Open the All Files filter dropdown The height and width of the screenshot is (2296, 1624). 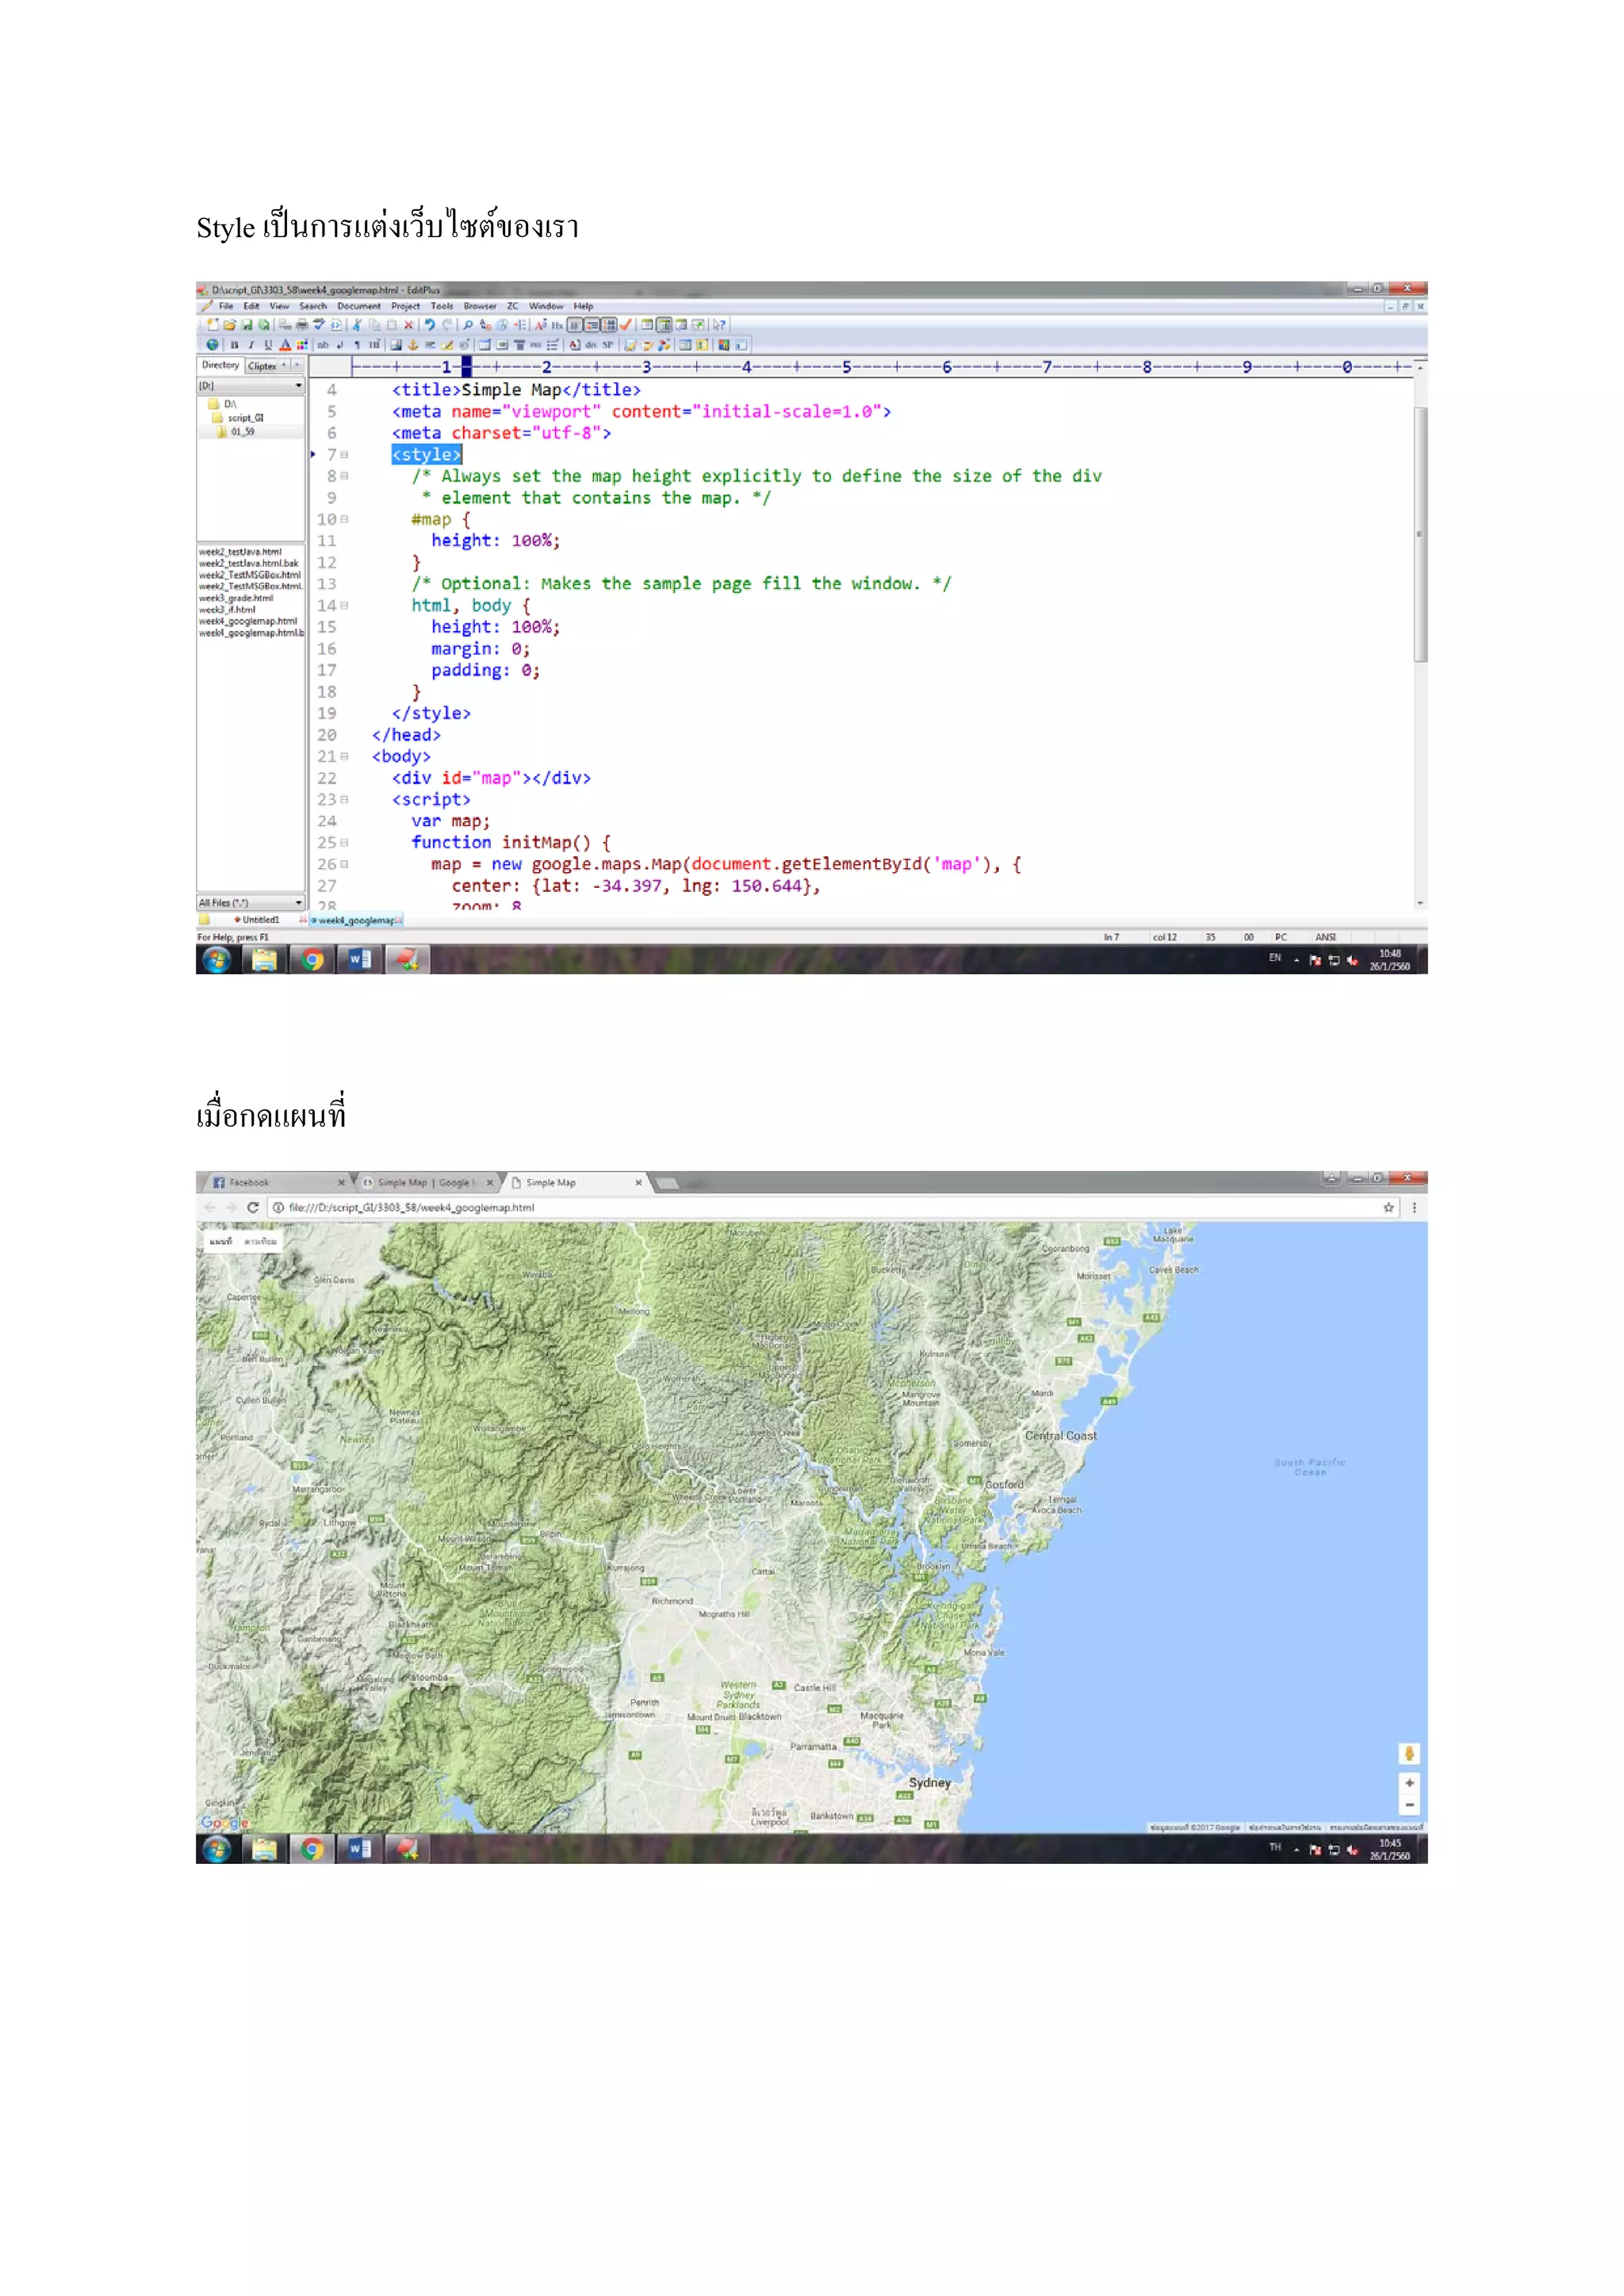click(x=298, y=903)
